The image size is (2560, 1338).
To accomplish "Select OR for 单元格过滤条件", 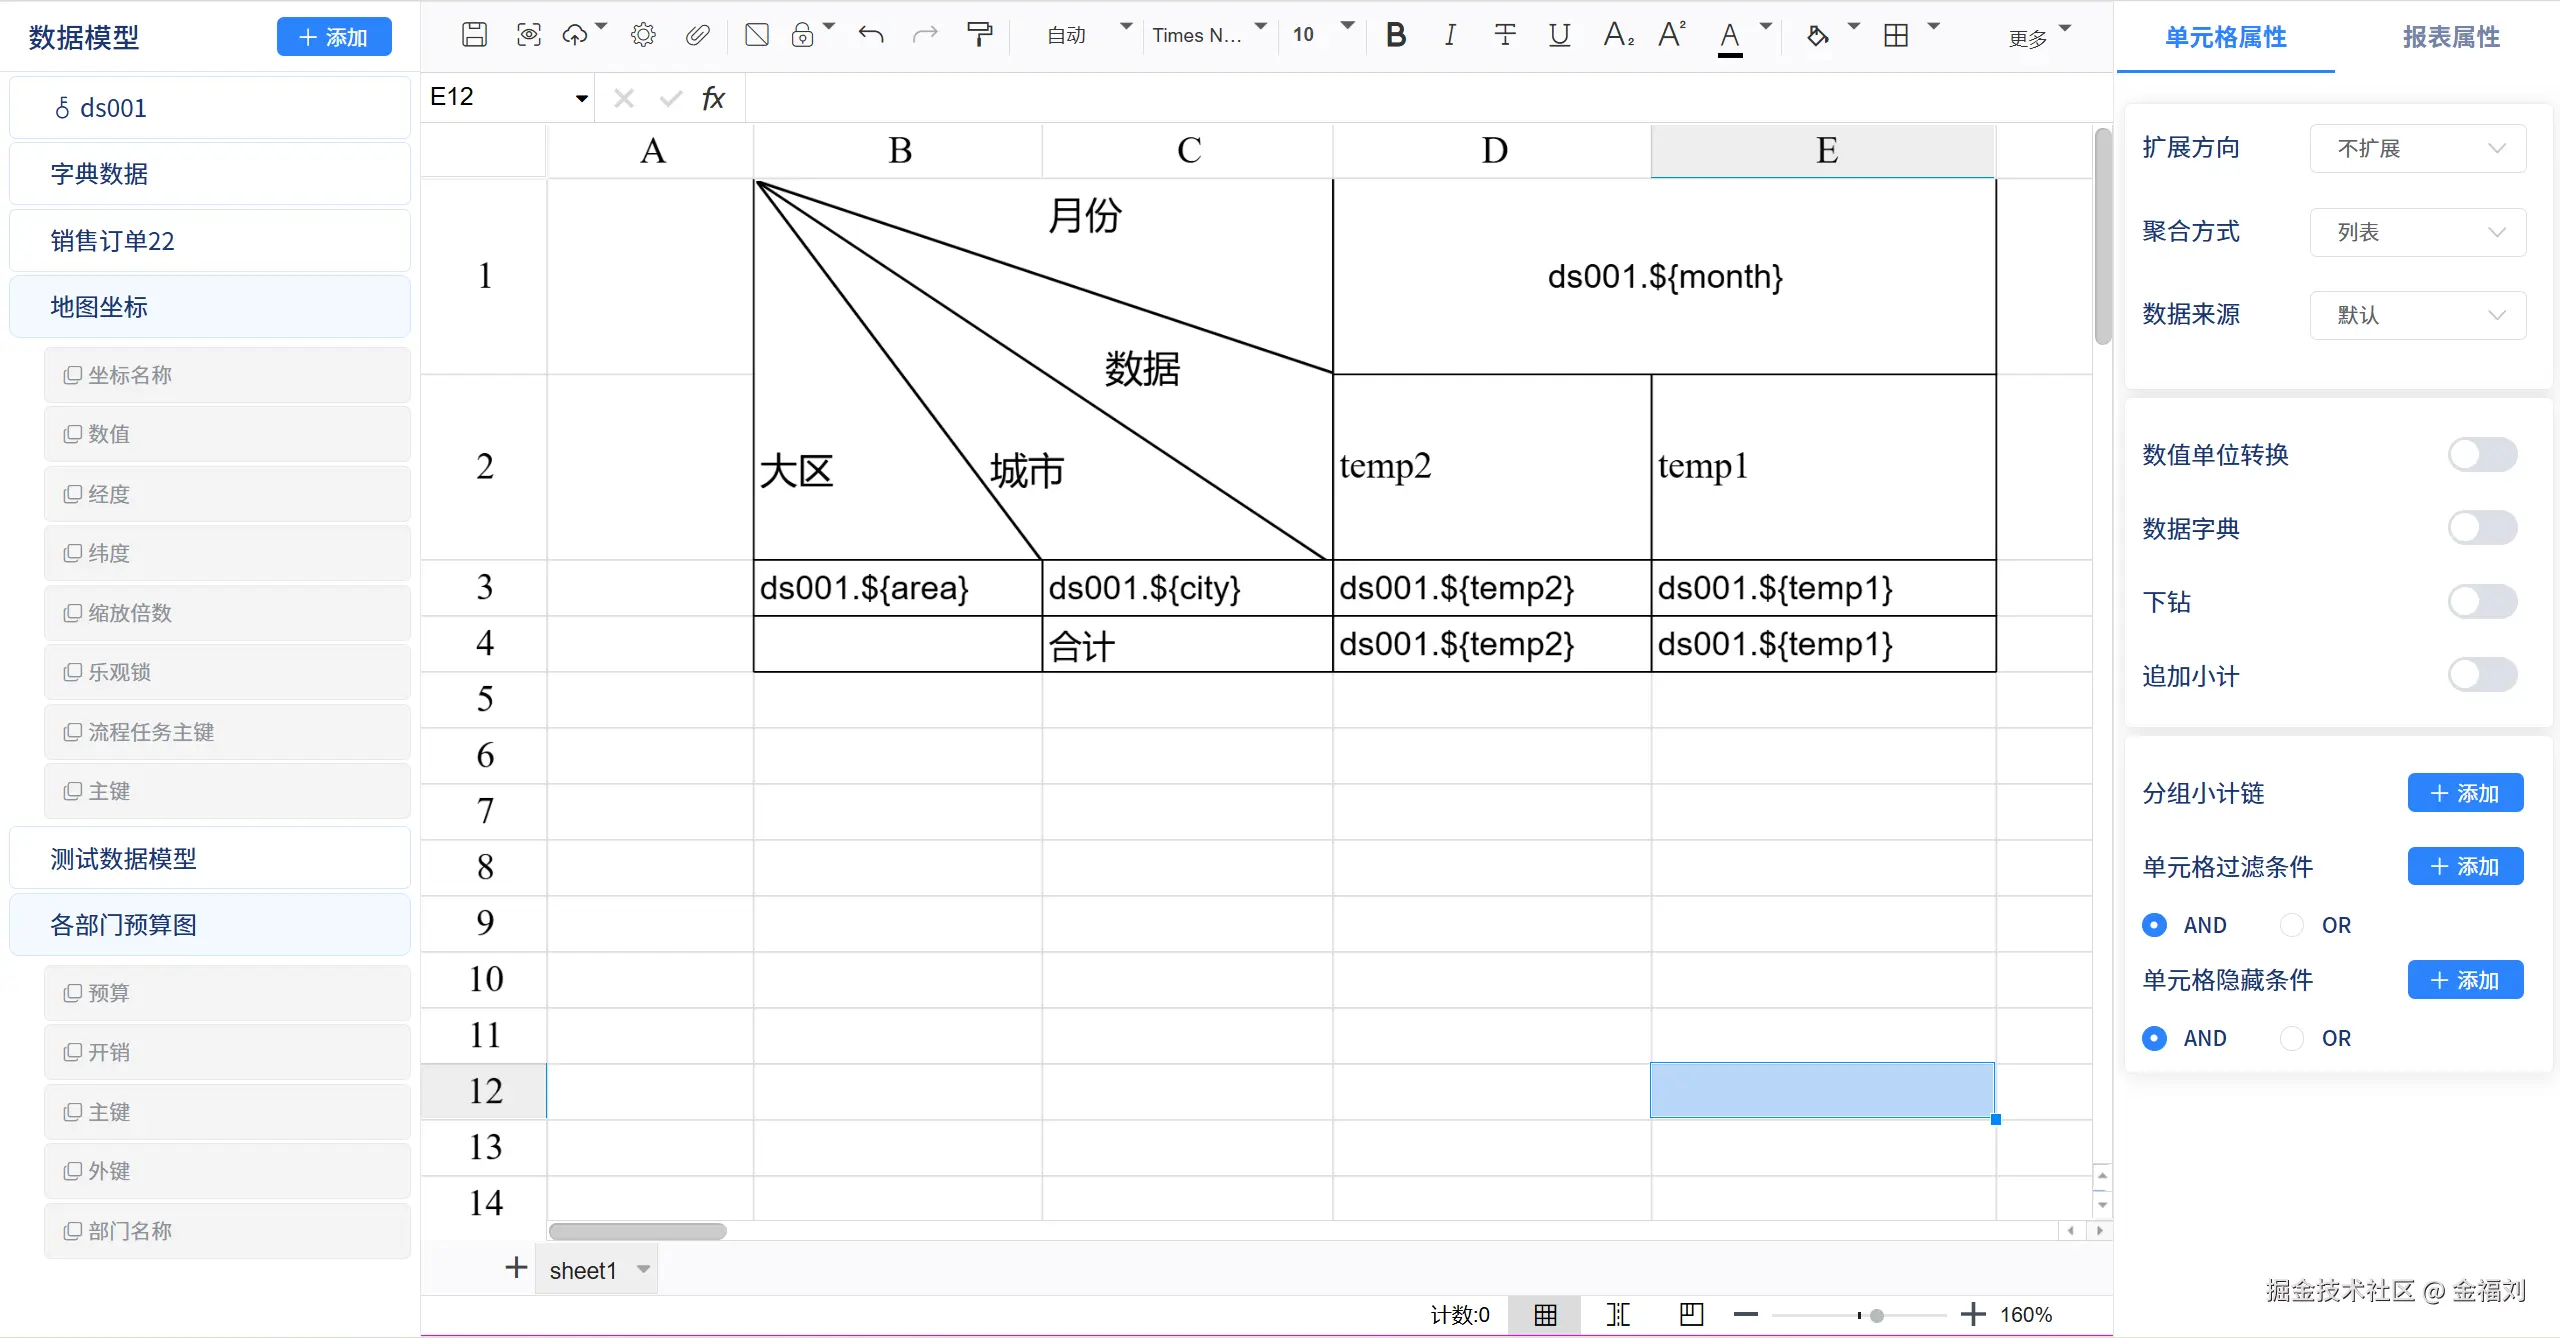I will pyautogui.click(x=2292, y=925).
